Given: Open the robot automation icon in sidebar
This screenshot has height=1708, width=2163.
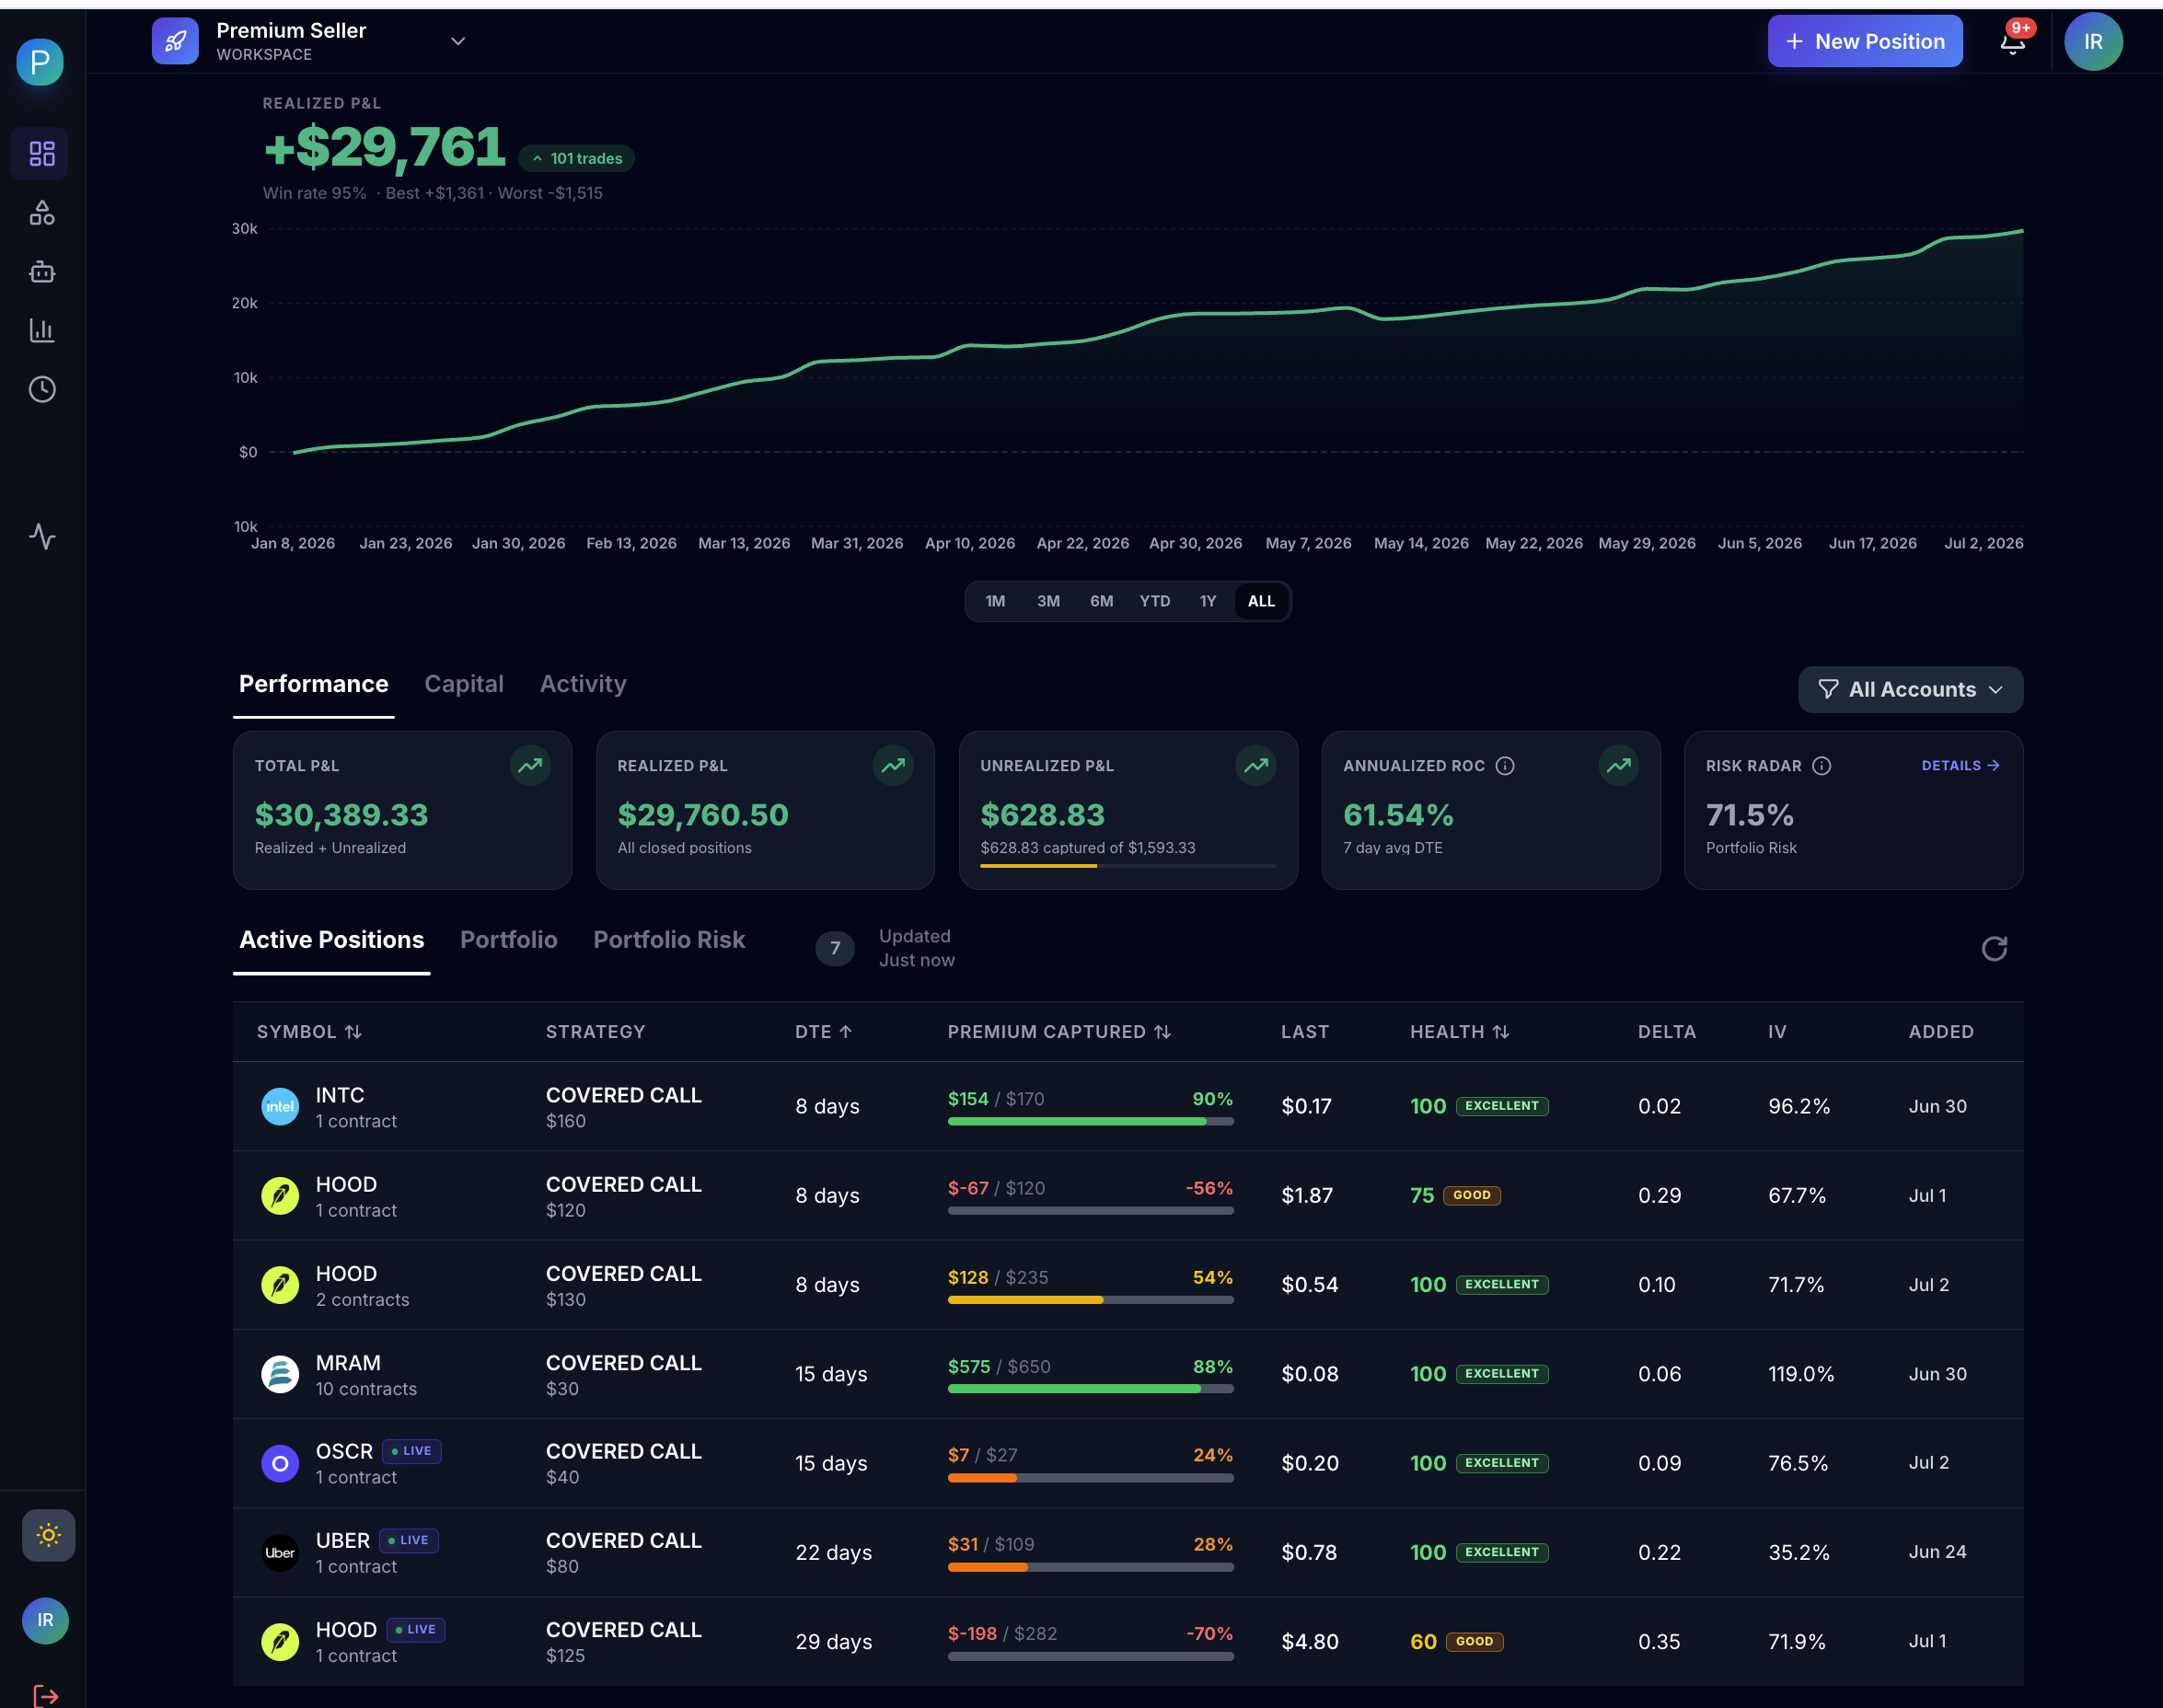Looking at the screenshot, I should (41, 271).
